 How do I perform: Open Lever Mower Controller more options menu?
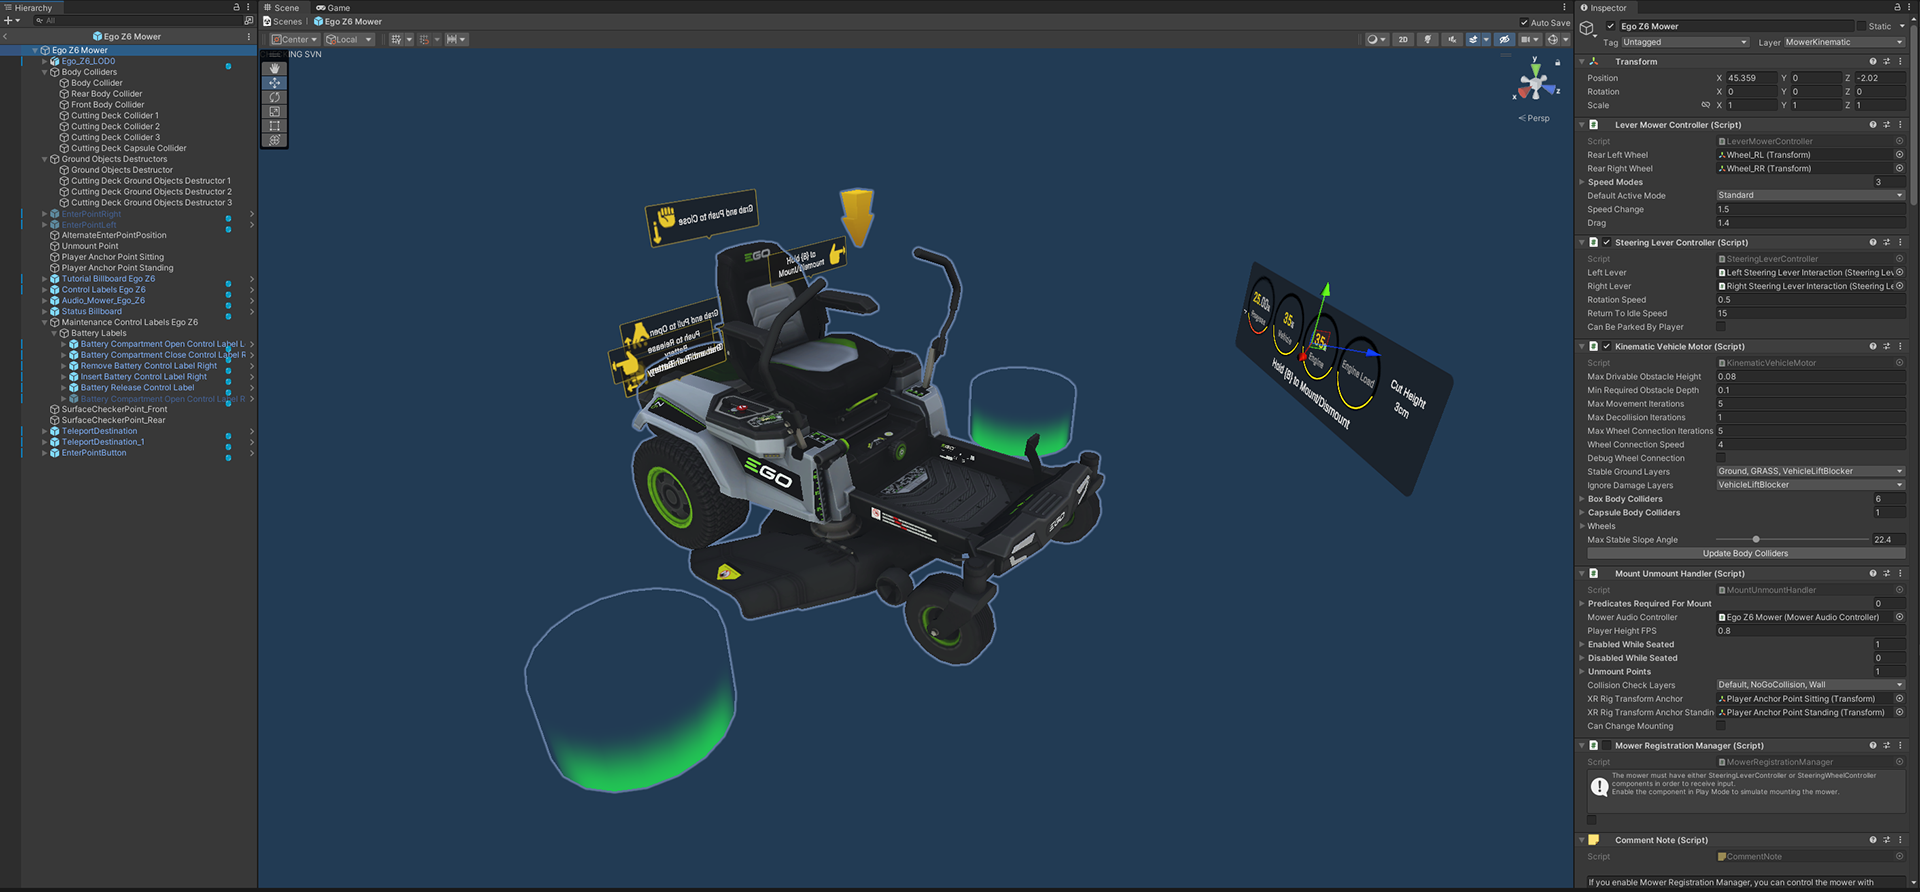(x=1900, y=125)
